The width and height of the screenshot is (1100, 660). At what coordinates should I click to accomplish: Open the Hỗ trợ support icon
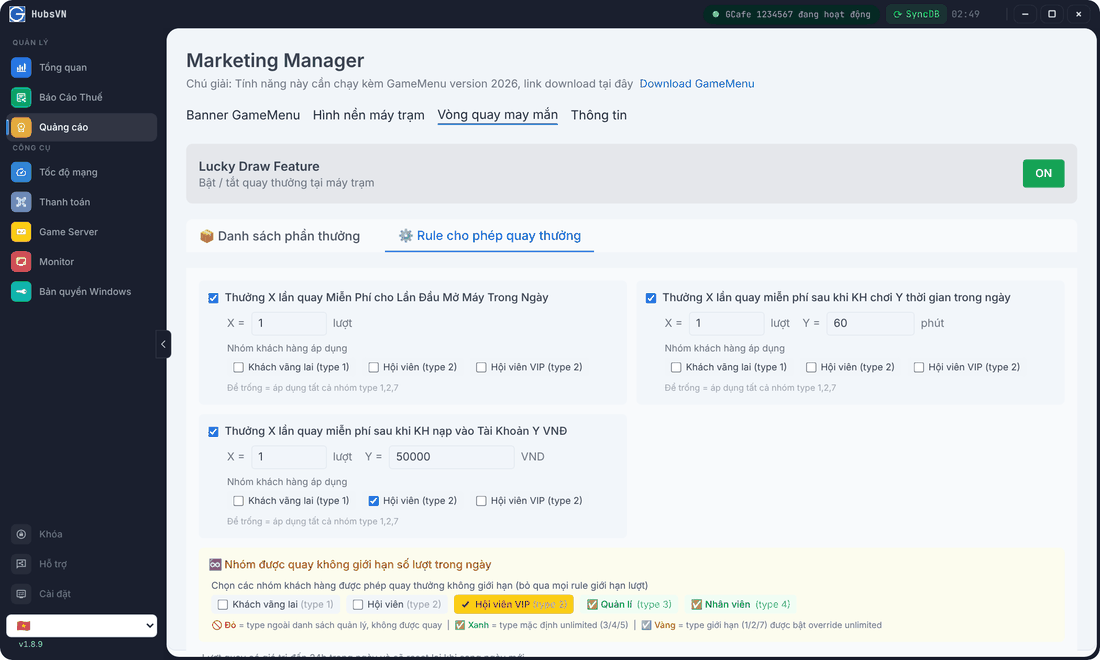(21, 564)
